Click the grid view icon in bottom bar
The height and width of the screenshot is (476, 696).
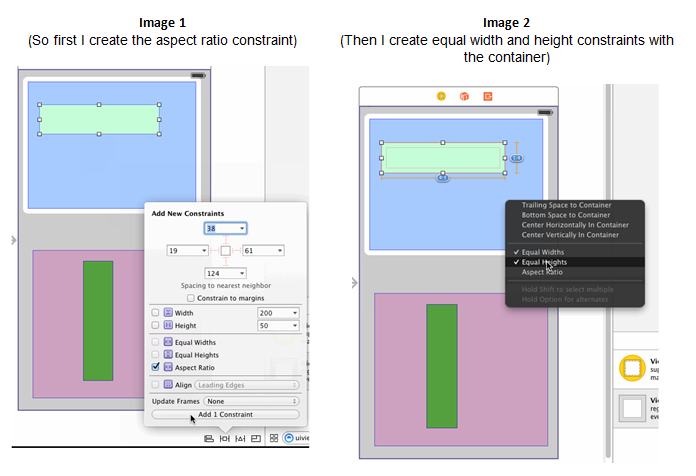tap(273, 438)
